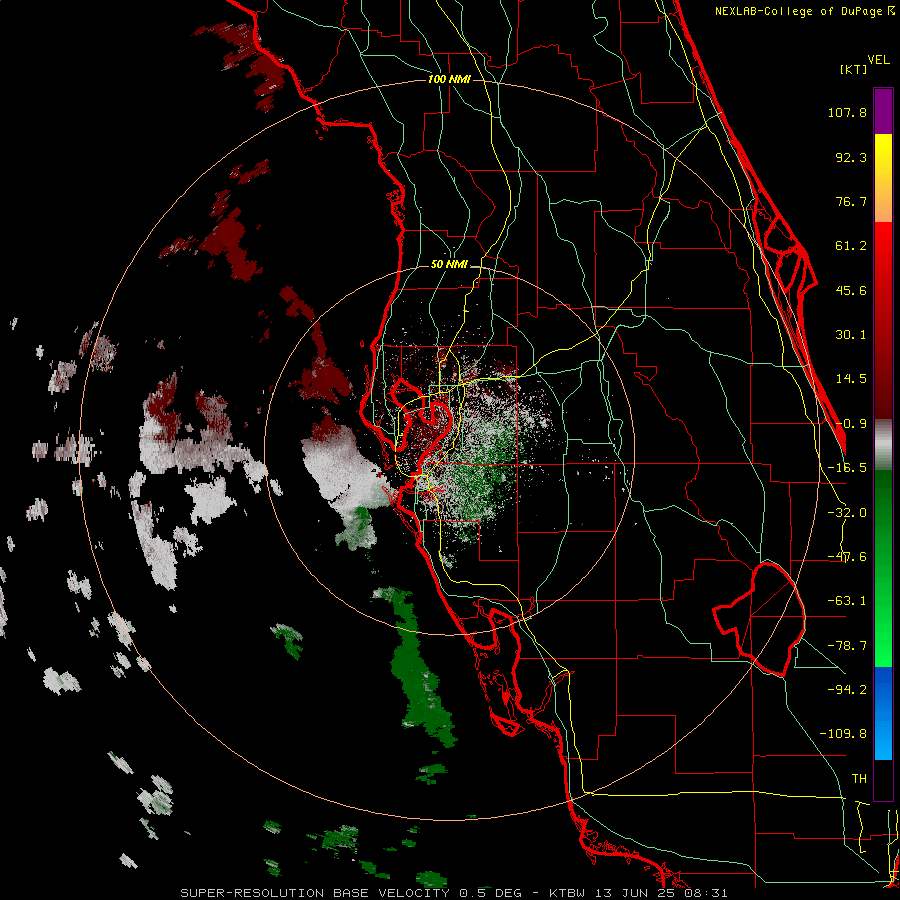Image resolution: width=900 pixels, height=900 pixels.
Task: Click the -63.1 velocity scale value
Action: click(847, 601)
